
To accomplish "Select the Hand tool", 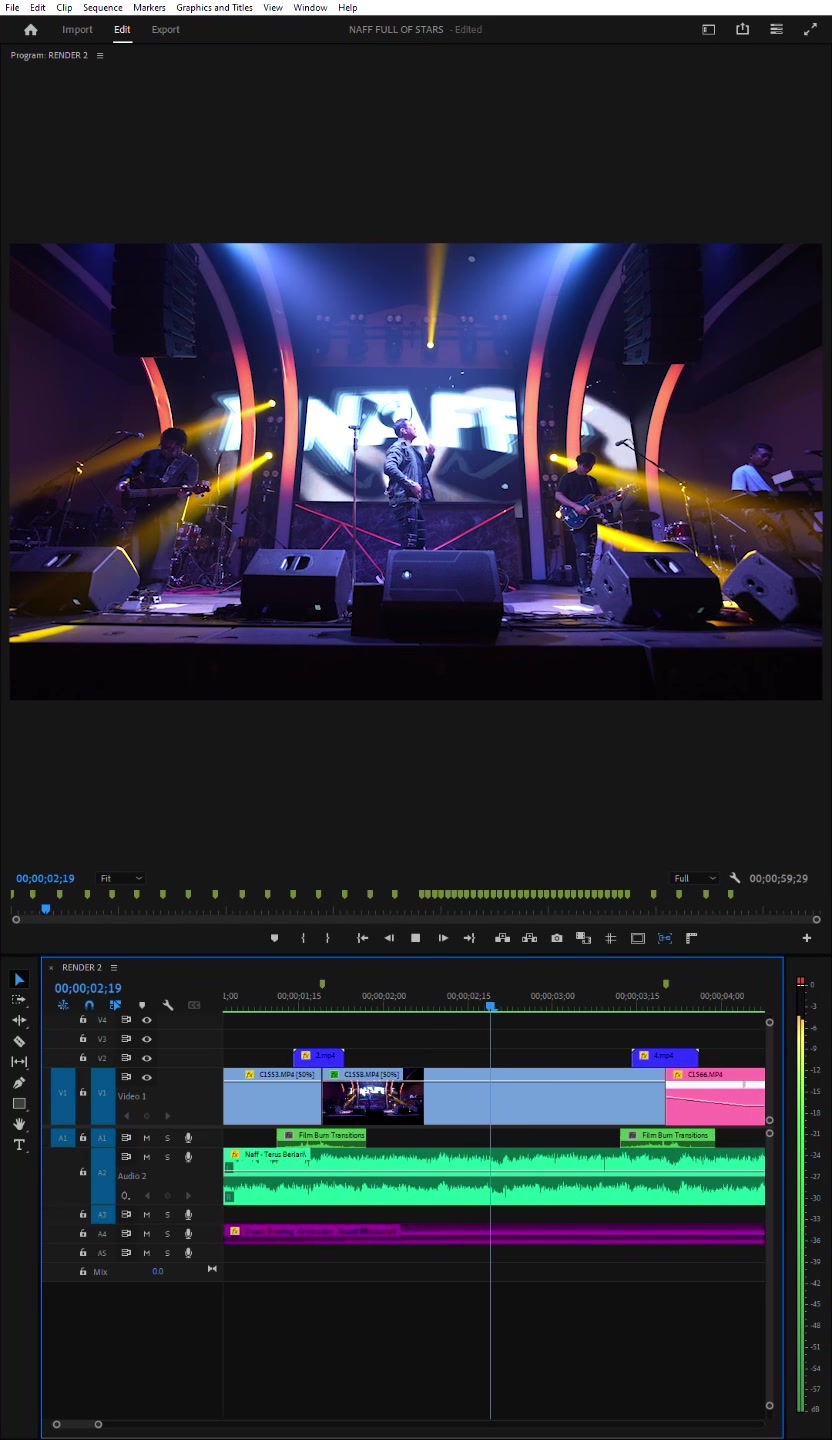I will pyautogui.click(x=19, y=1125).
